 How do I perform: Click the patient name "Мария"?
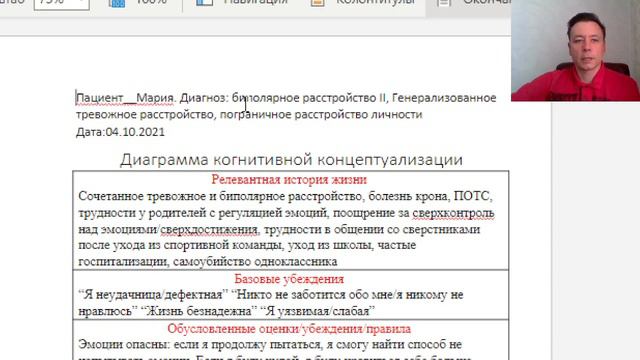pos(155,98)
